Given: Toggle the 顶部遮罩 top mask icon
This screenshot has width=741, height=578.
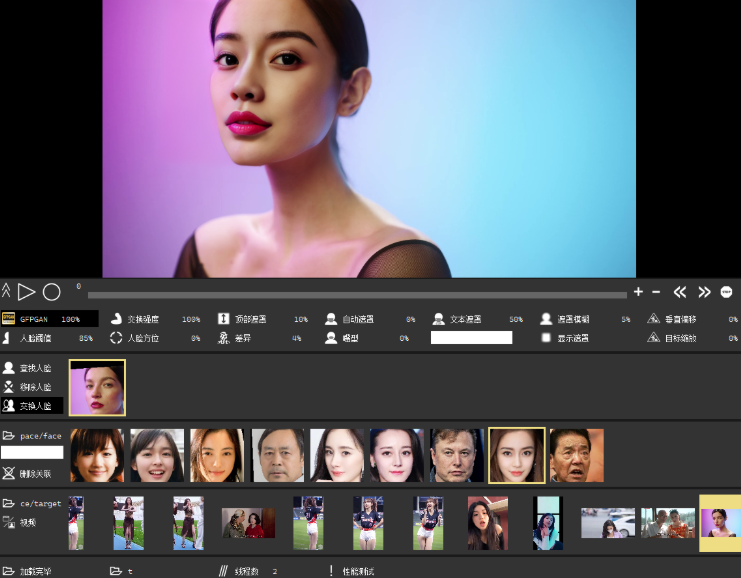Looking at the screenshot, I should tap(224, 319).
